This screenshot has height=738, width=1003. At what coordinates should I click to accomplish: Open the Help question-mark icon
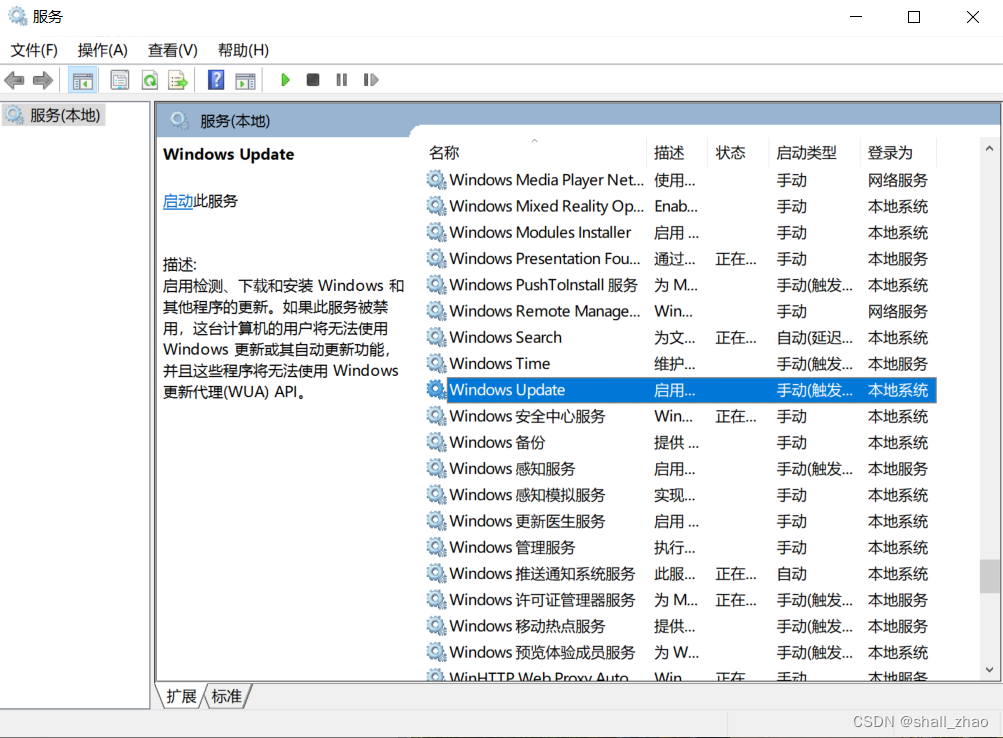pyautogui.click(x=216, y=81)
